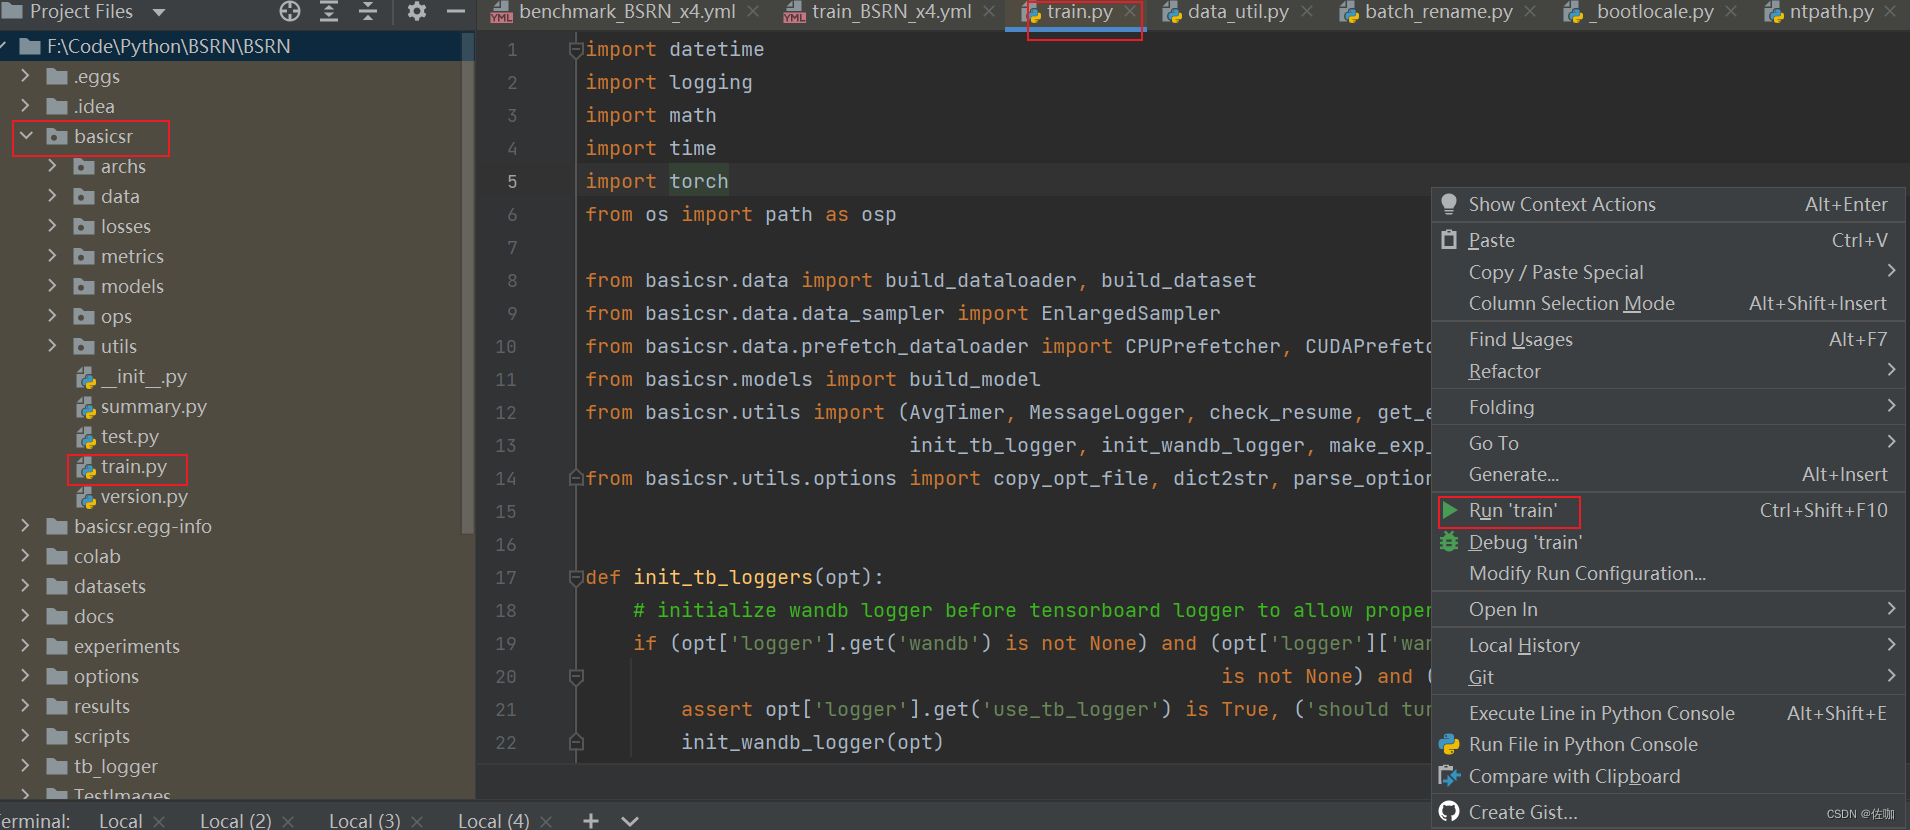The image size is (1910, 830).
Task: Choose Show Context Actions menu item
Action: [1668, 204]
